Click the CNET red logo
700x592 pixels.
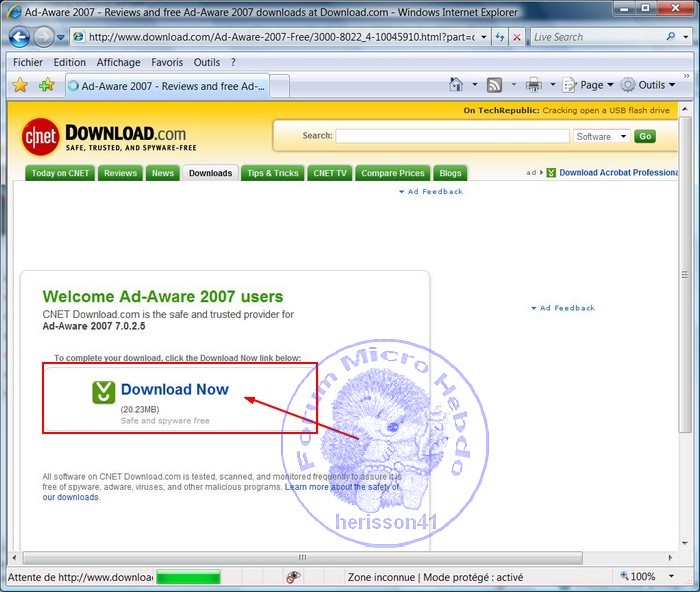[40, 137]
